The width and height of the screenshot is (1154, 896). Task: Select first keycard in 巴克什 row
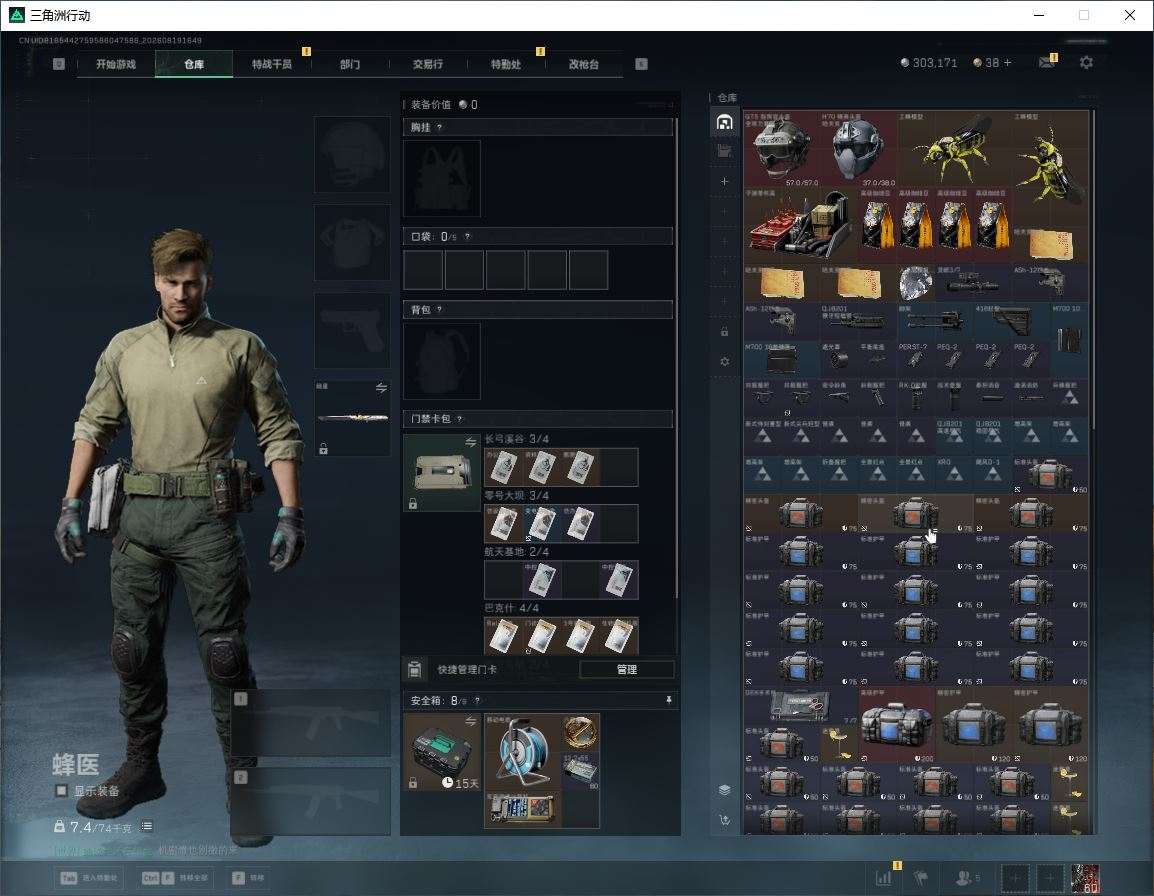coord(503,635)
